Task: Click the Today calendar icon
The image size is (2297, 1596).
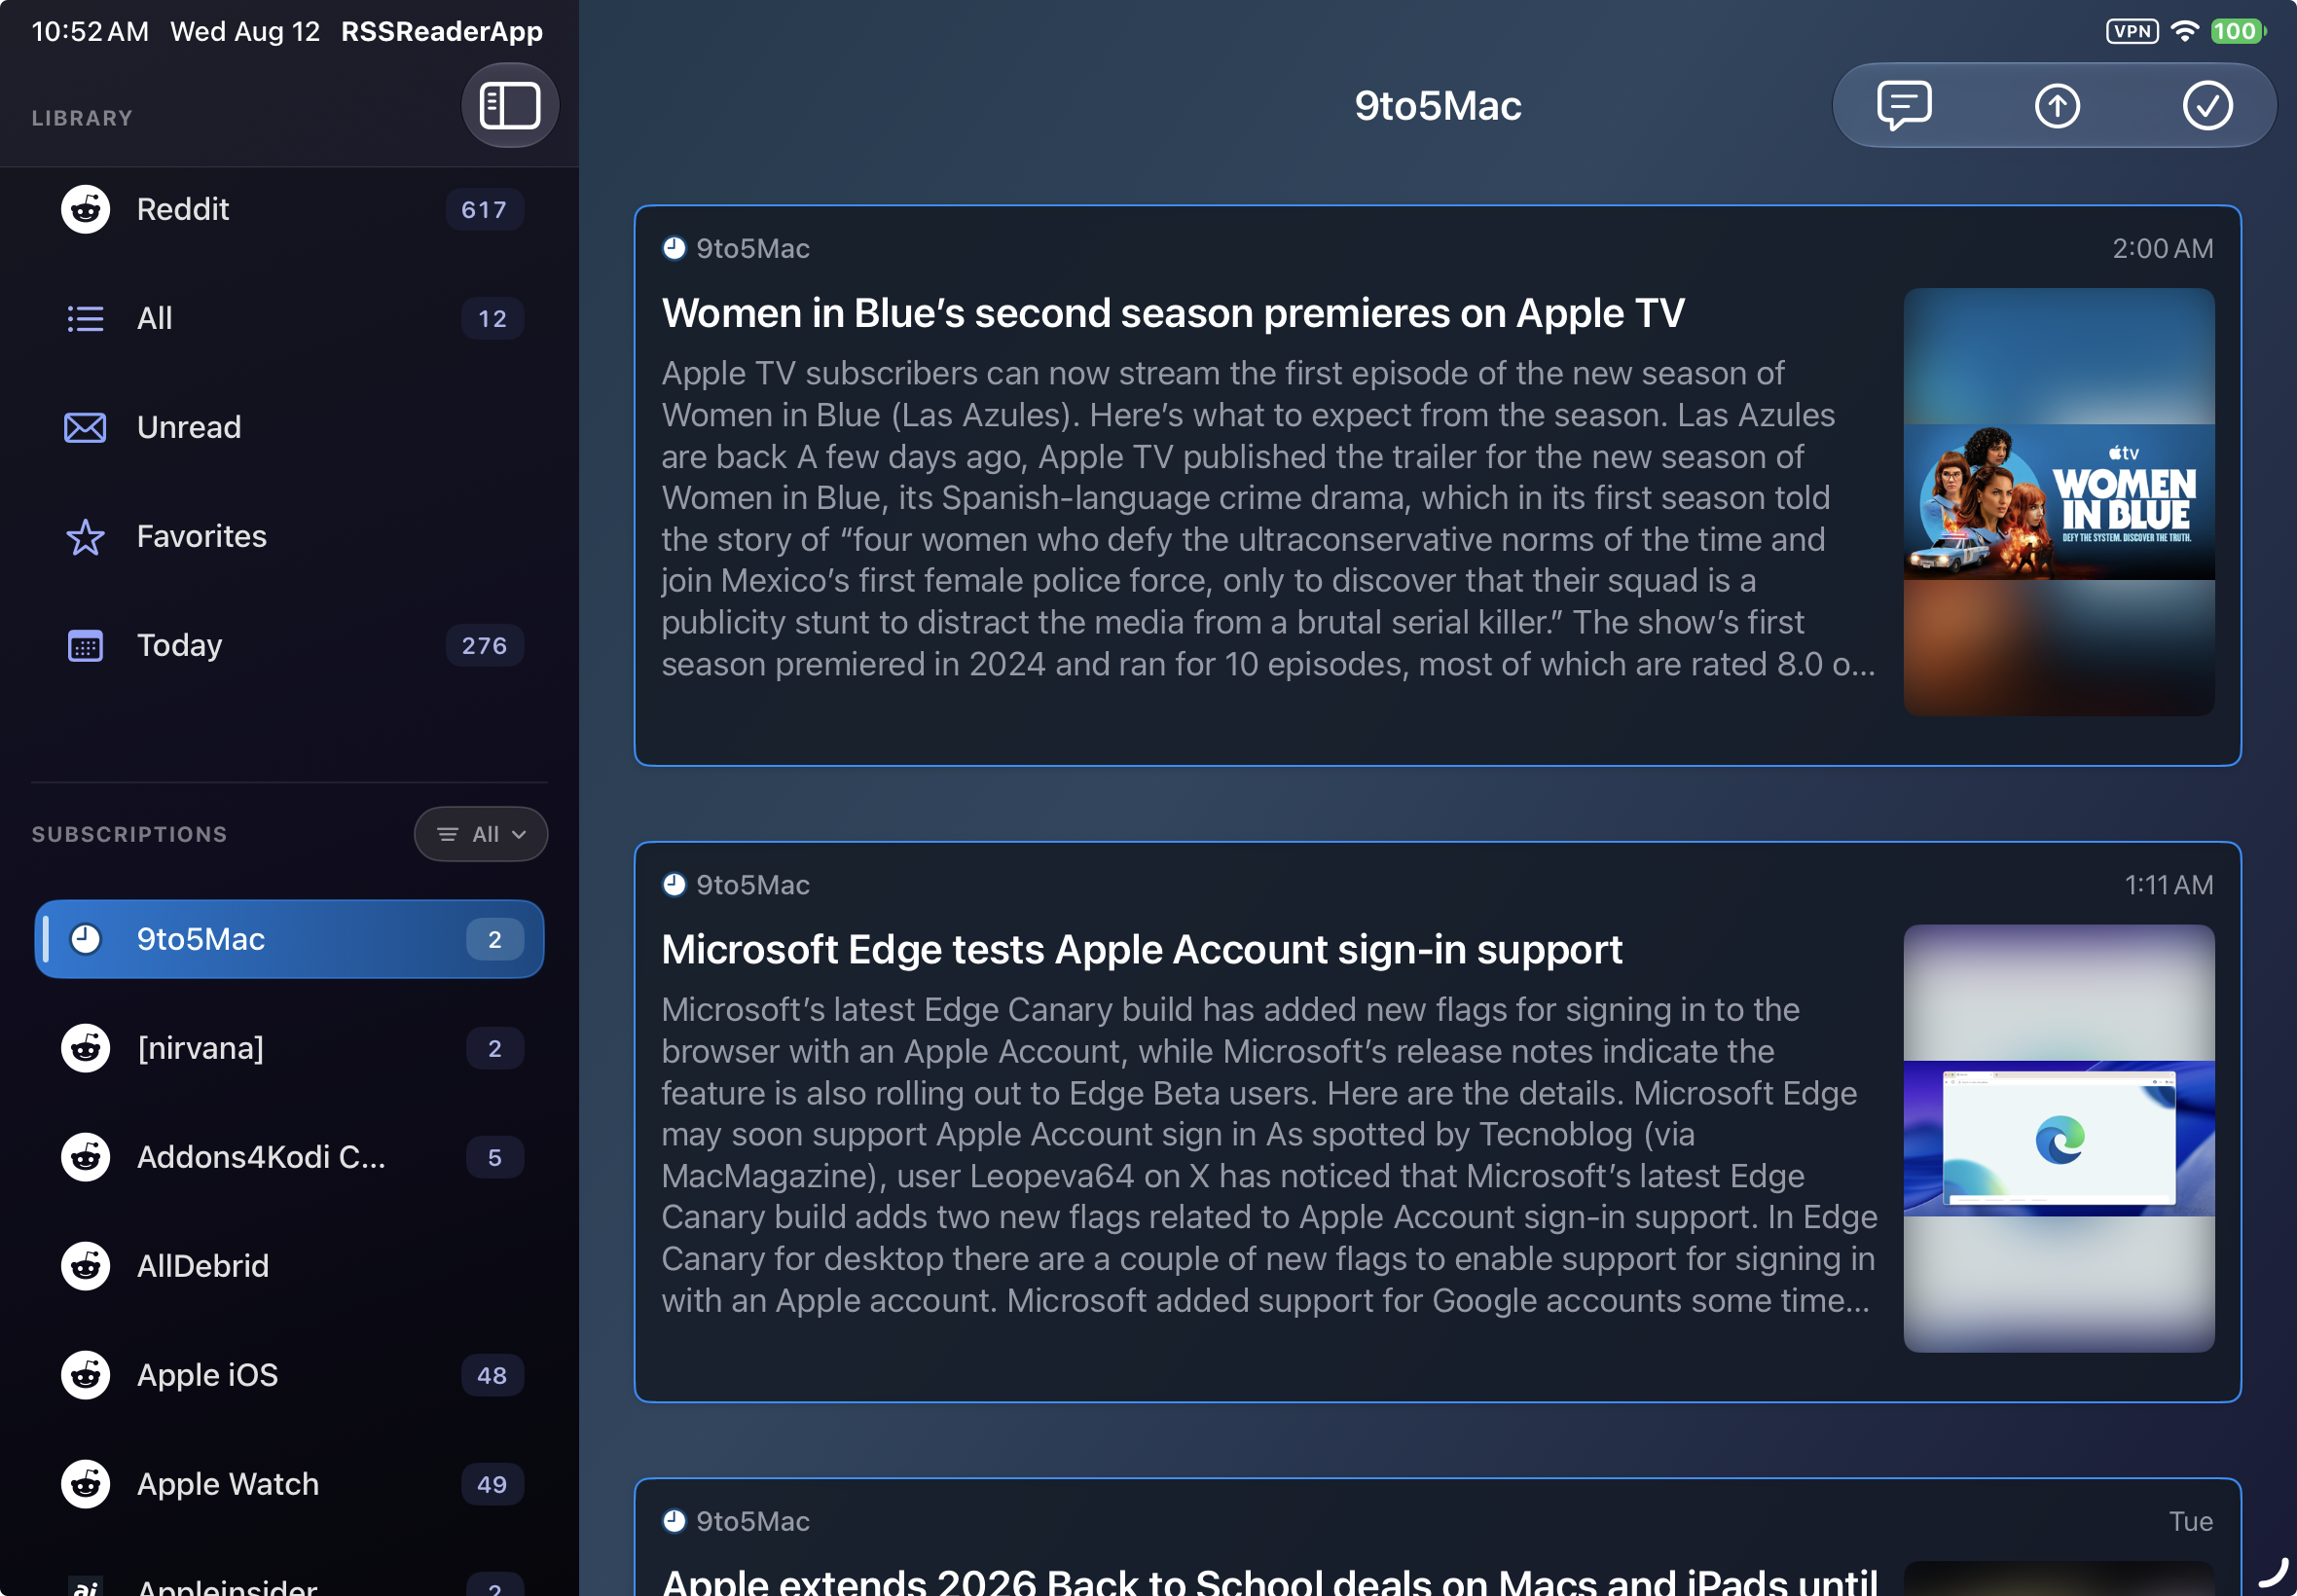Action: click(x=86, y=646)
